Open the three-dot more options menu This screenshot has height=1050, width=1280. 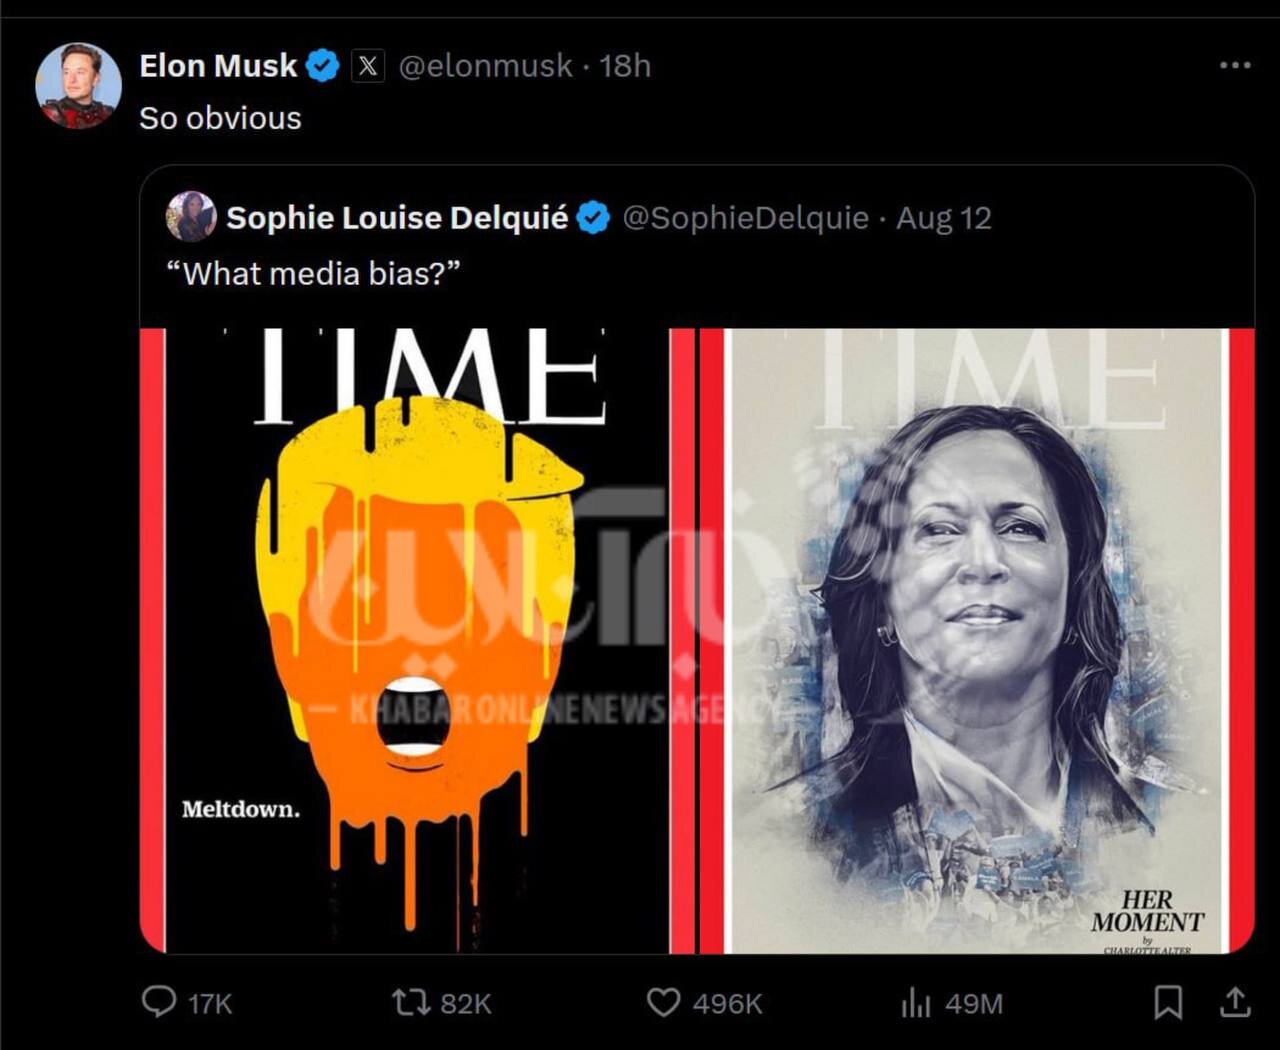[1235, 65]
